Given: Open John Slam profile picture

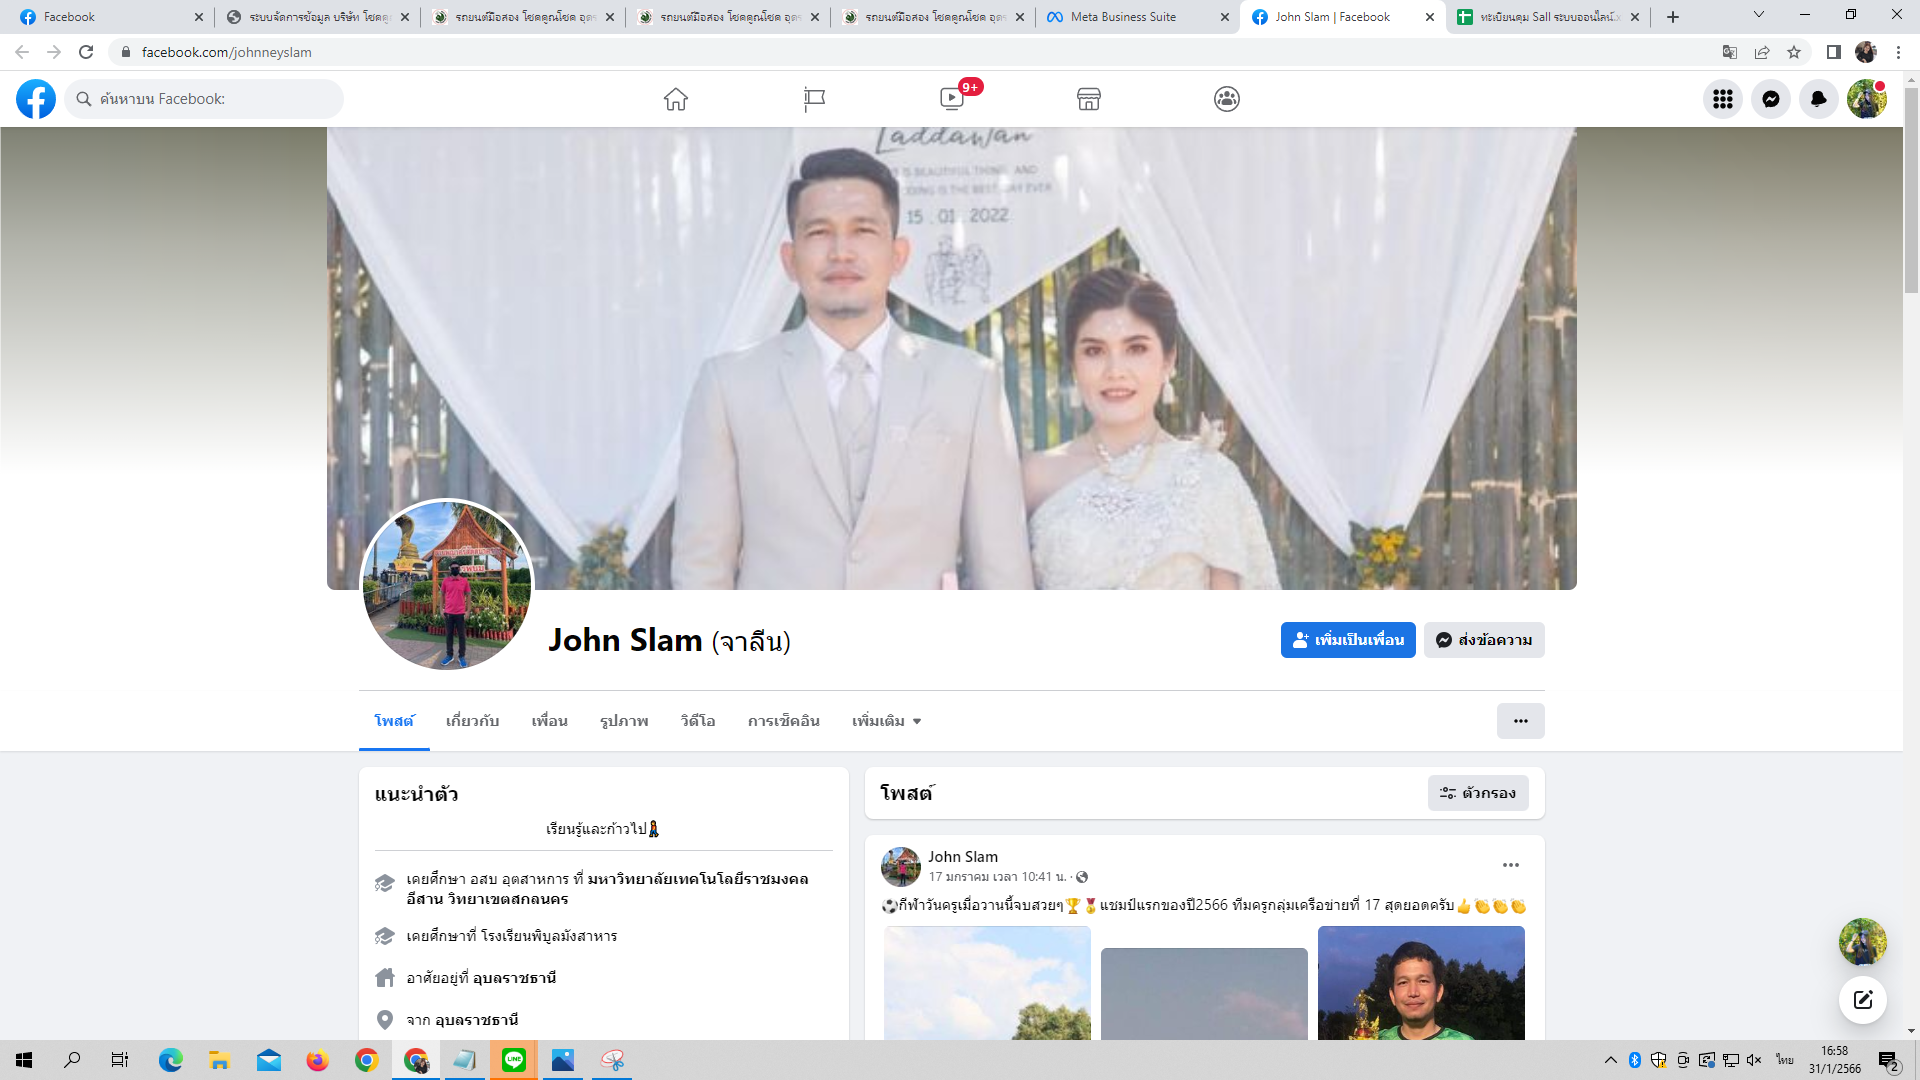Looking at the screenshot, I should (447, 586).
